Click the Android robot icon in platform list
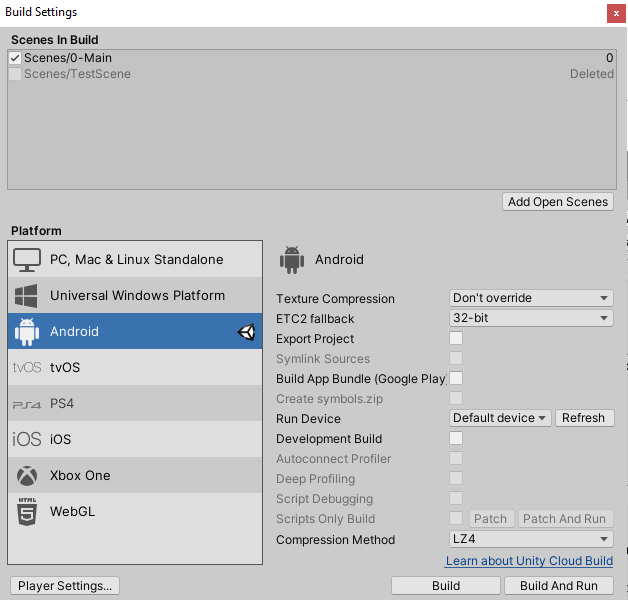This screenshot has height=600, width=628. (x=27, y=332)
